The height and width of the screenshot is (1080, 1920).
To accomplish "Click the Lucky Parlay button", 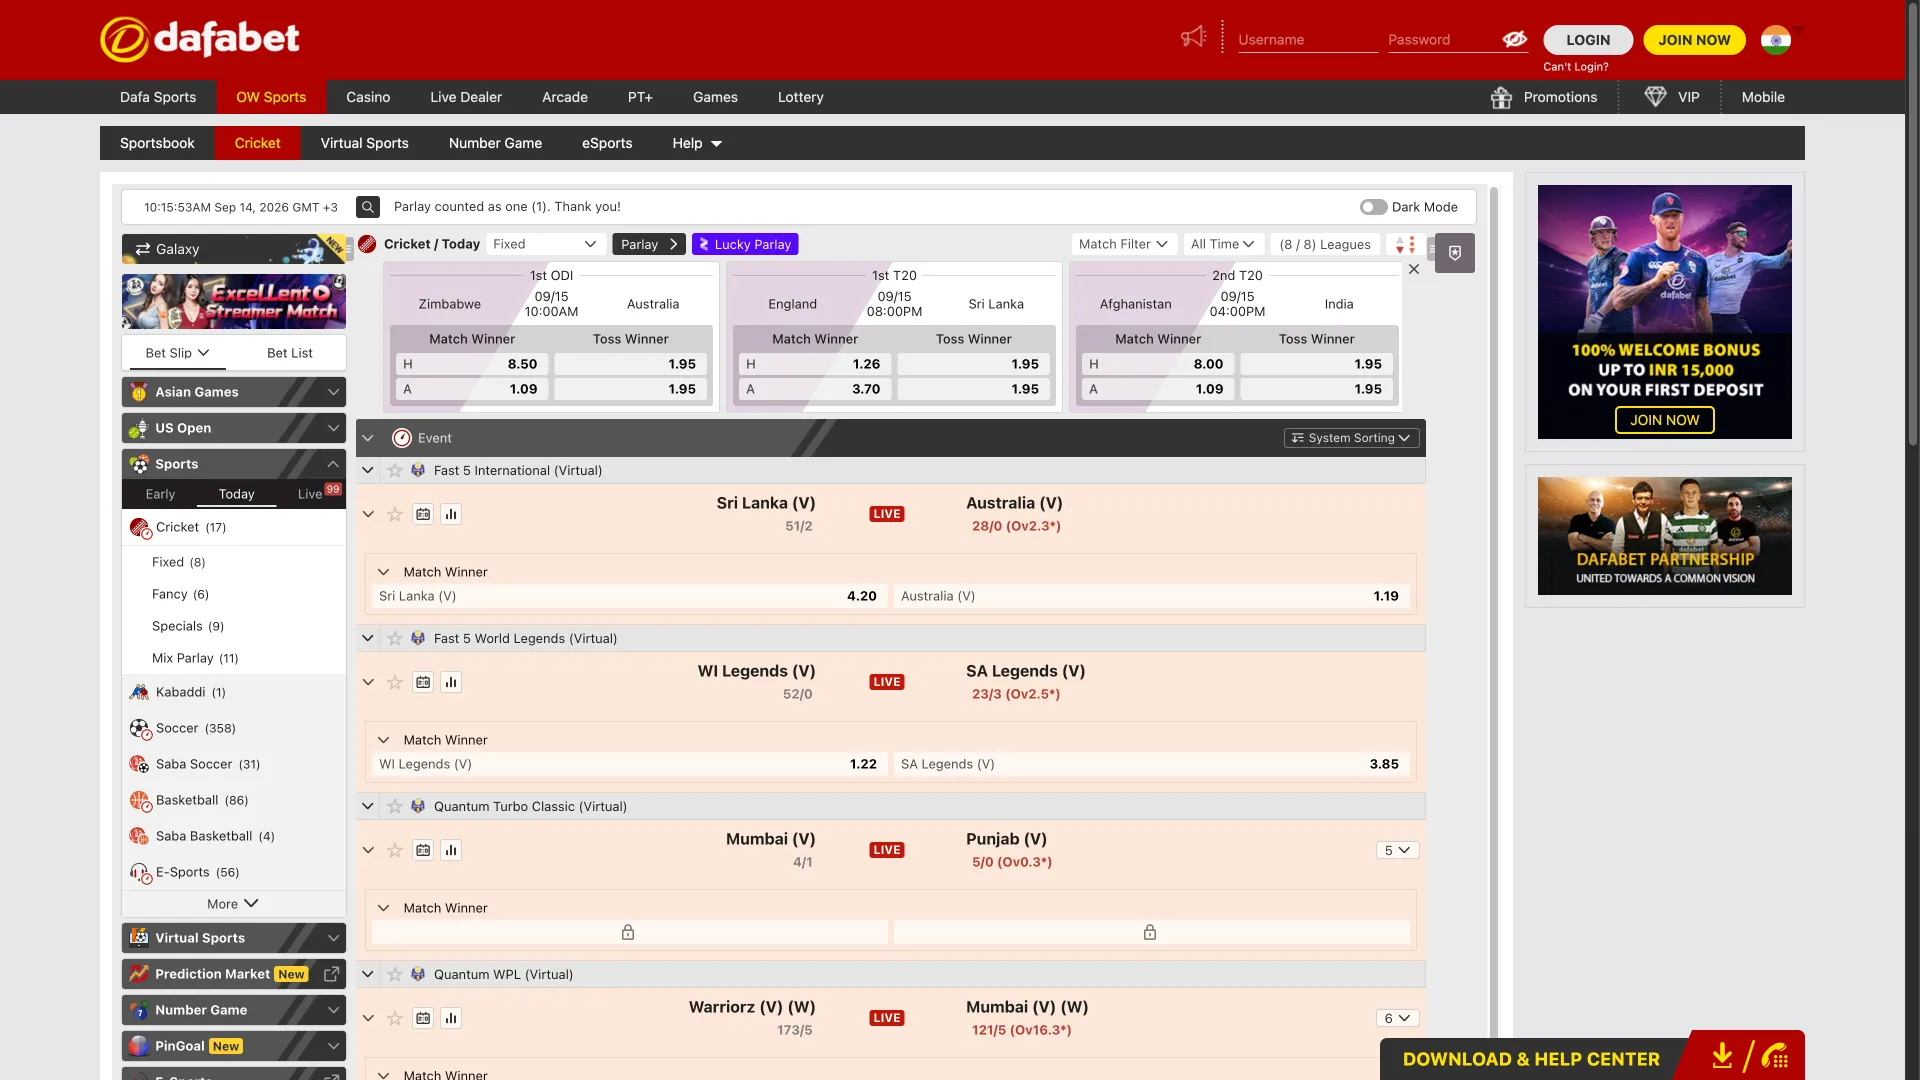I will 745,244.
